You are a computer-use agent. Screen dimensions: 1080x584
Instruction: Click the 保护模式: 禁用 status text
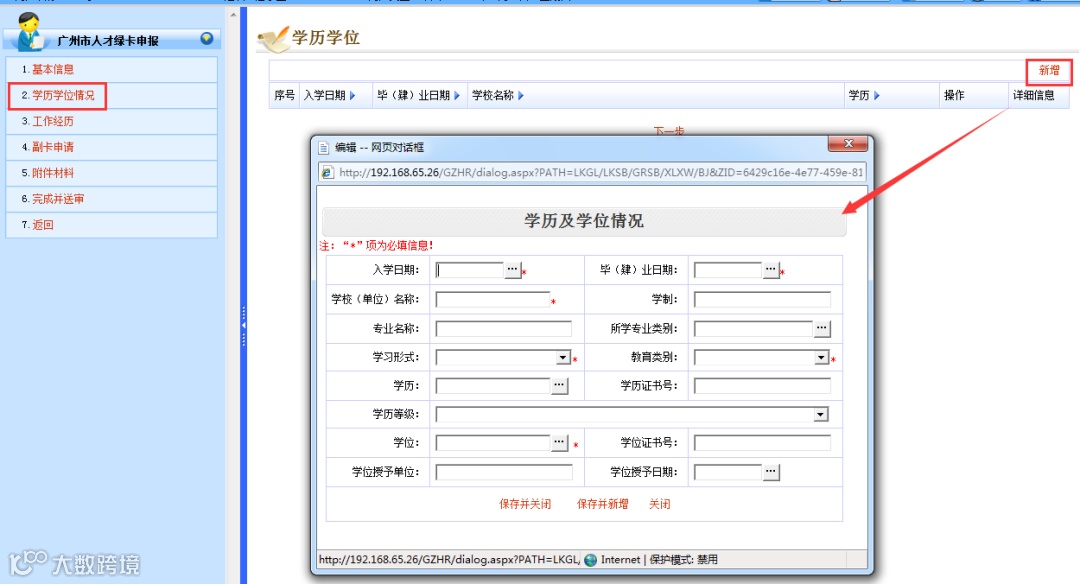pos(683,560)
